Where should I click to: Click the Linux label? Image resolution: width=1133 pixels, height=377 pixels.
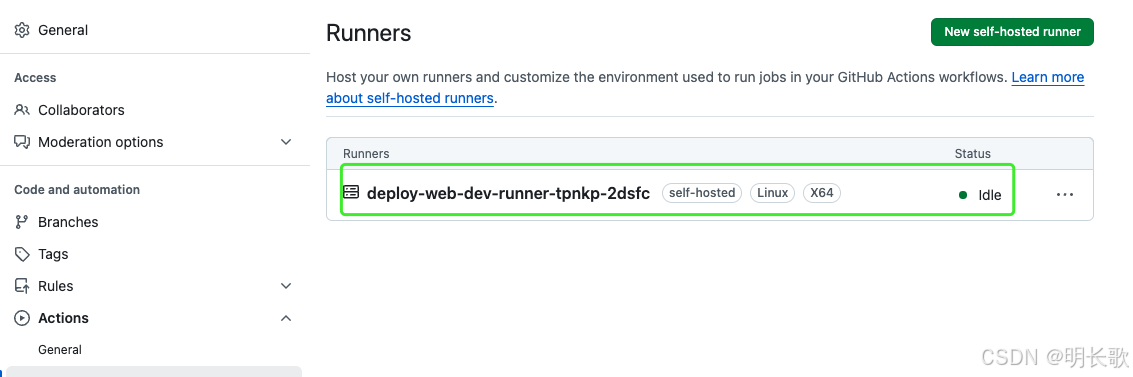[x=772, y=193]
